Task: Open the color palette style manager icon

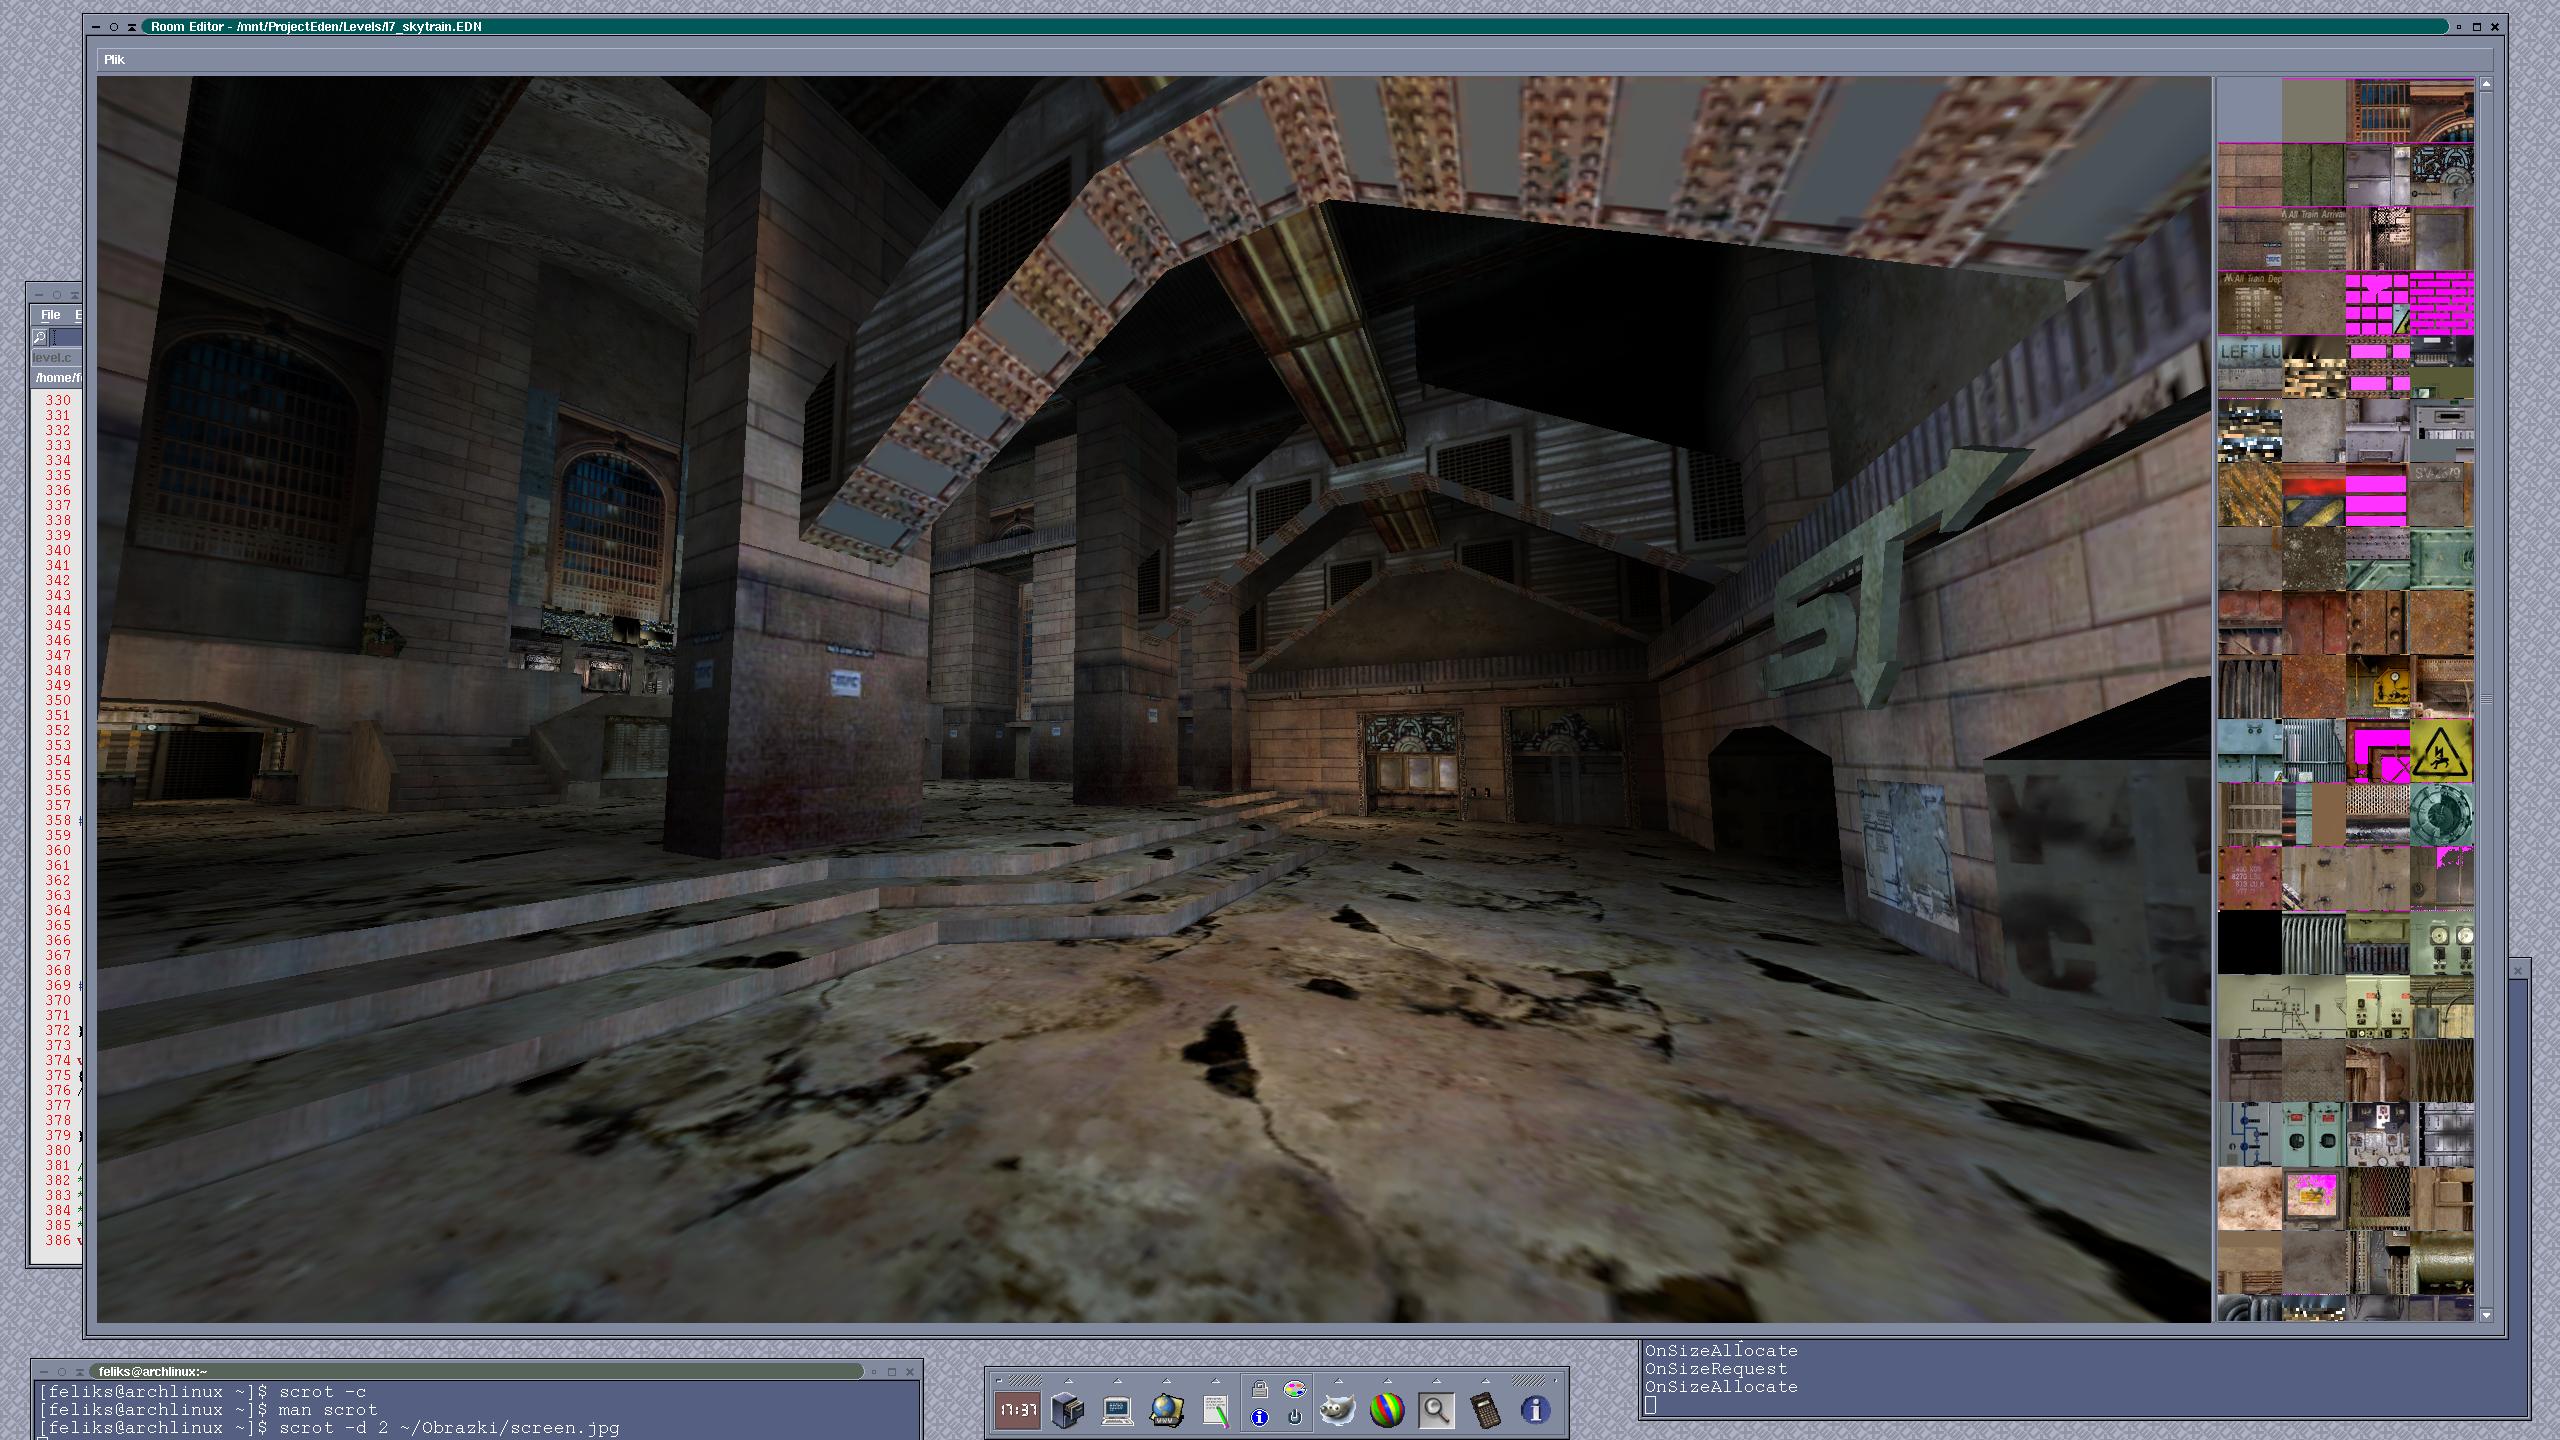Action: pos(1295,1390)
